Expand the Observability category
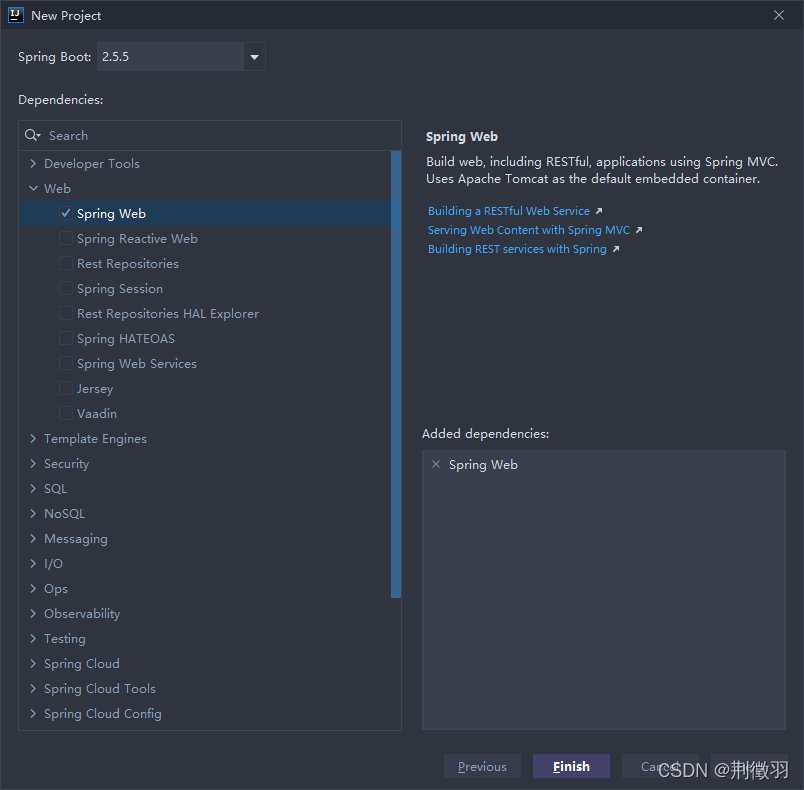This screenshot has height=790, width=804. click(x=33, y=613)
